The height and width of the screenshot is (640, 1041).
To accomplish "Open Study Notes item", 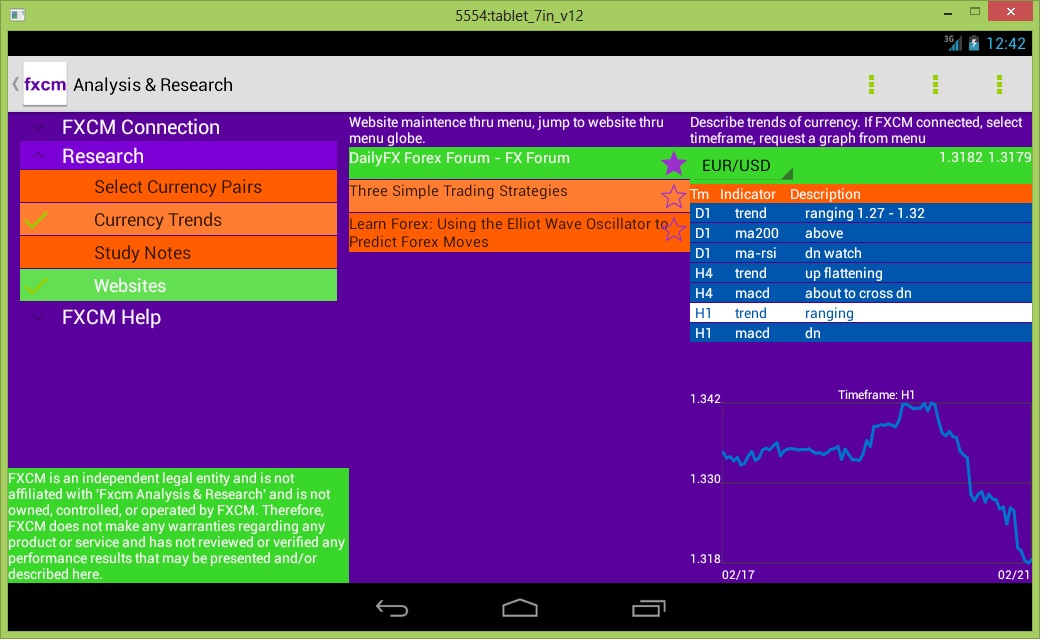I will point(179,252).
